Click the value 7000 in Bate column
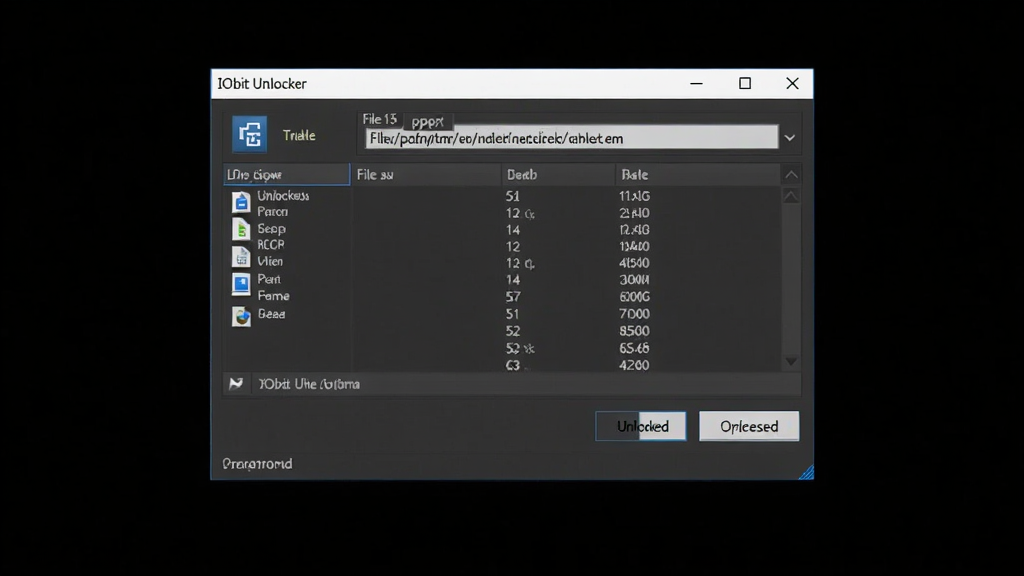 tap(634, 314)
